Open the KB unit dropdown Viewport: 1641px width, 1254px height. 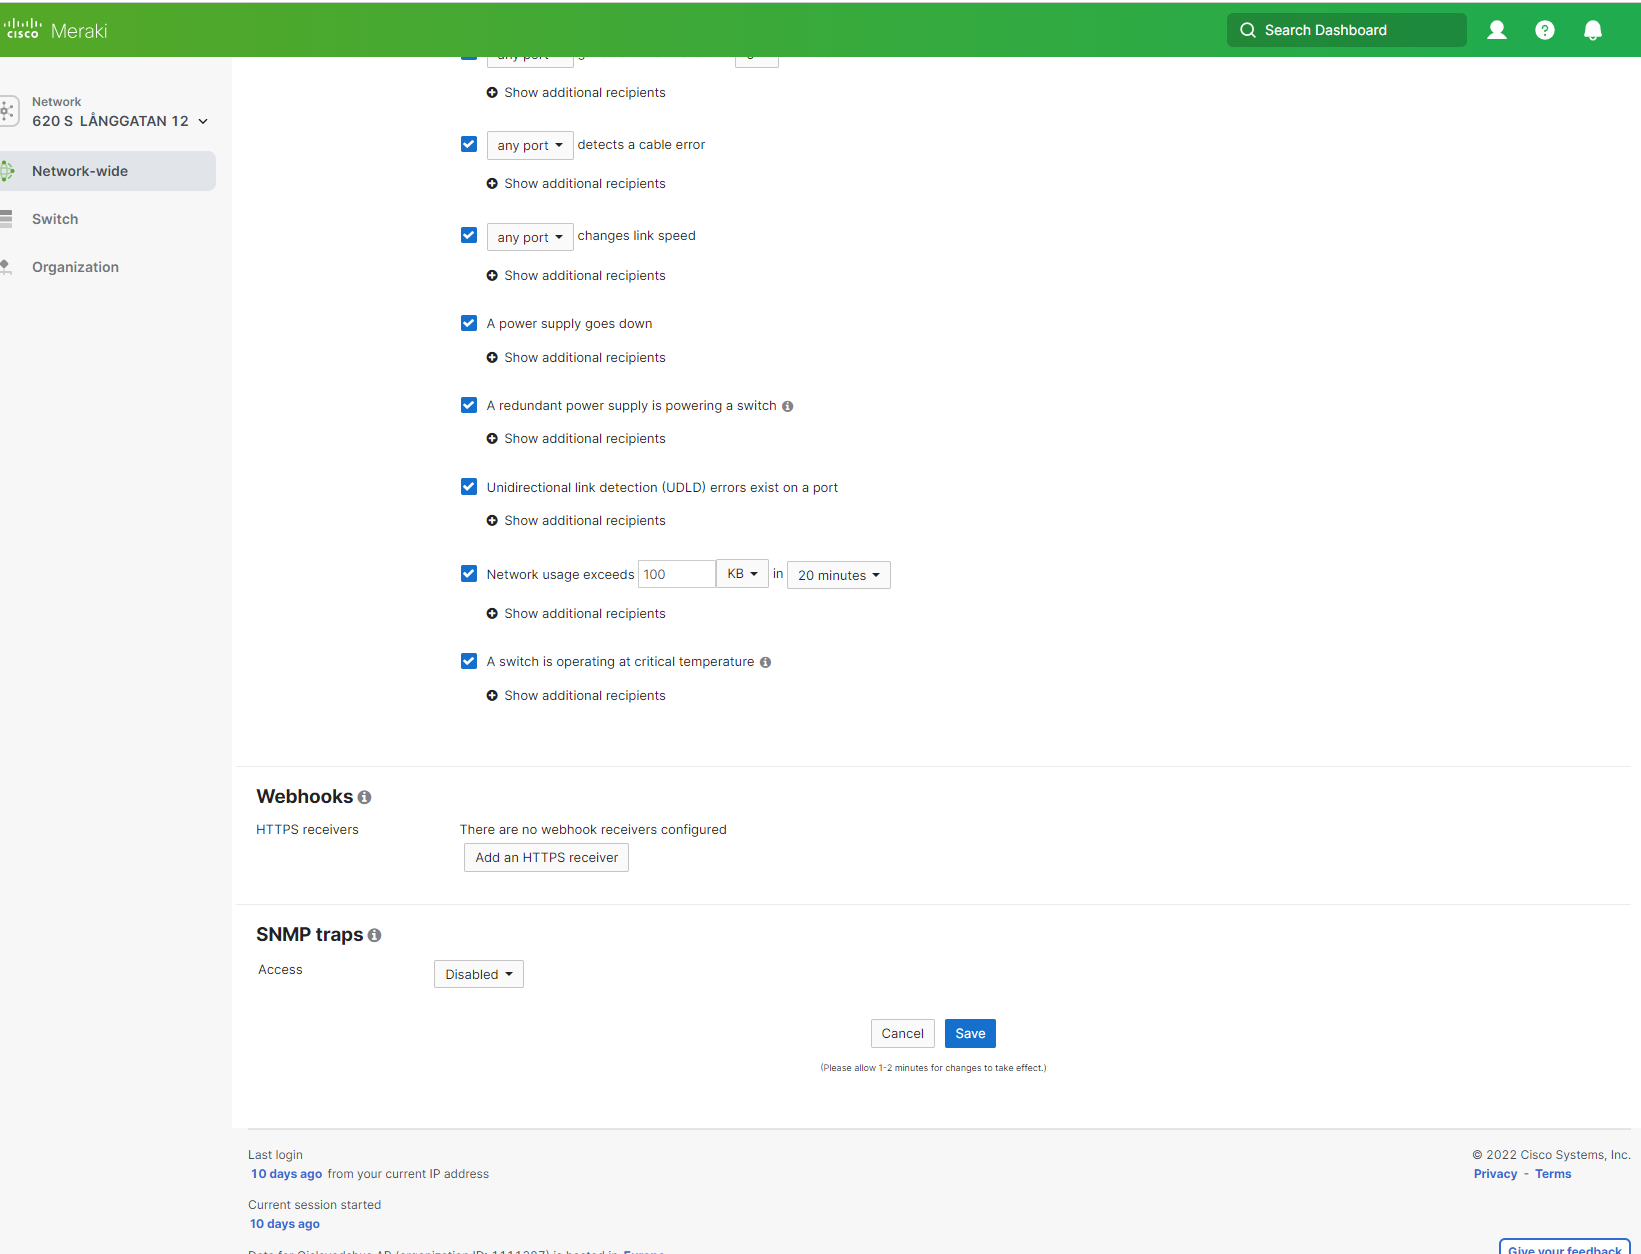point(741,573)
